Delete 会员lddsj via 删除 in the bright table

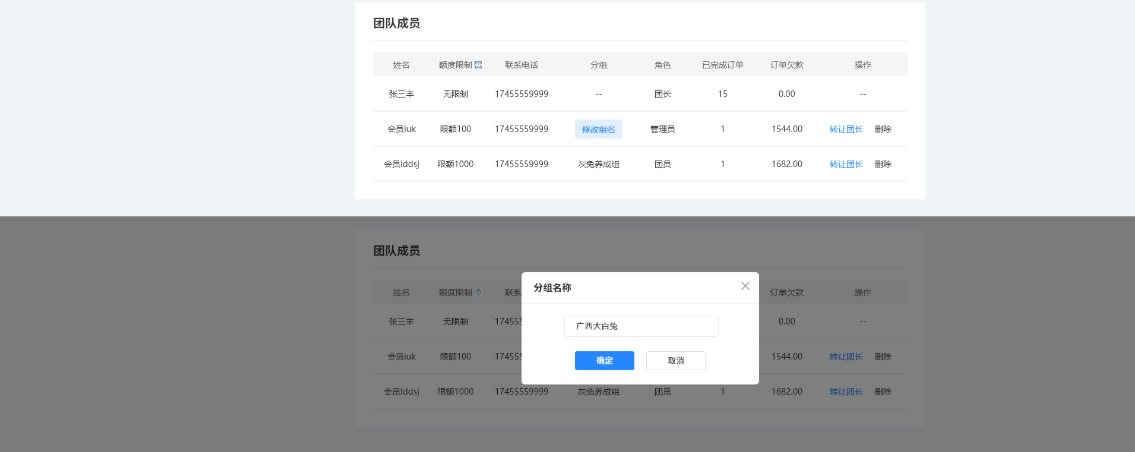(883, 164)
